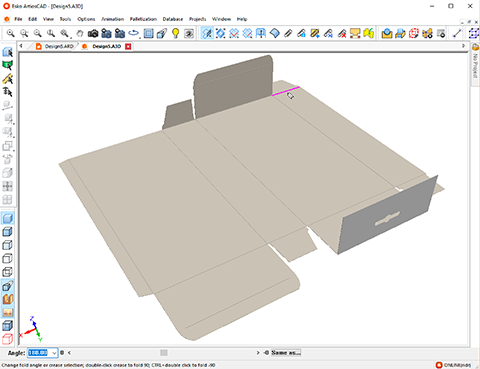Click the blue cube at sidebar bottom
Image resolution: width=480 pixels, height=369 pixels.
tap(8, 326)
